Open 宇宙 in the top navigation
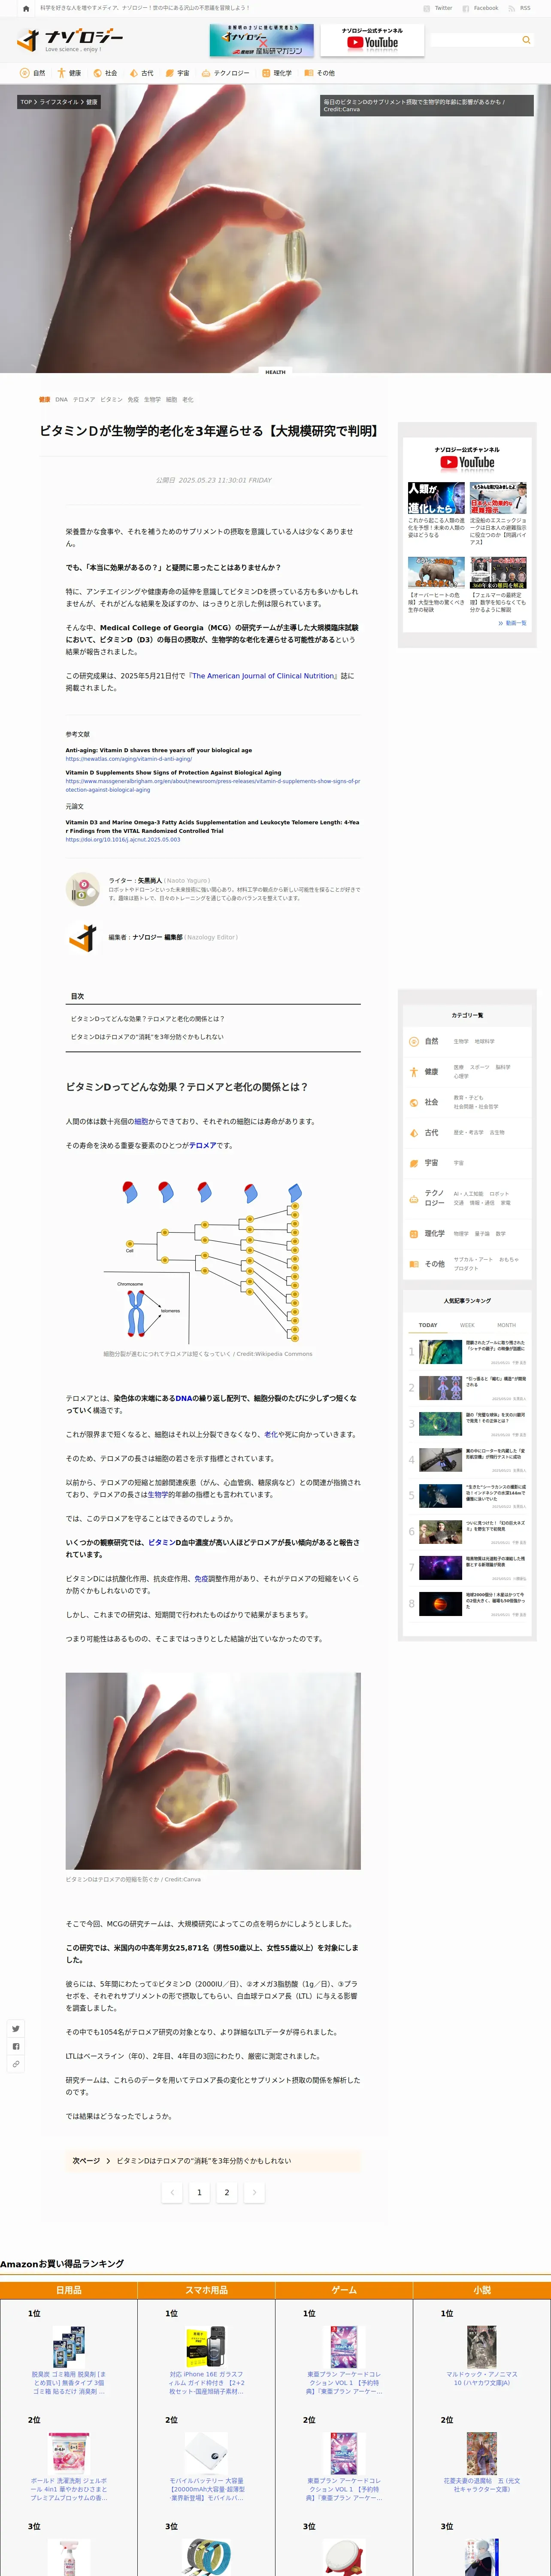Screen dimensions: 551x2576 coord(177,73)
